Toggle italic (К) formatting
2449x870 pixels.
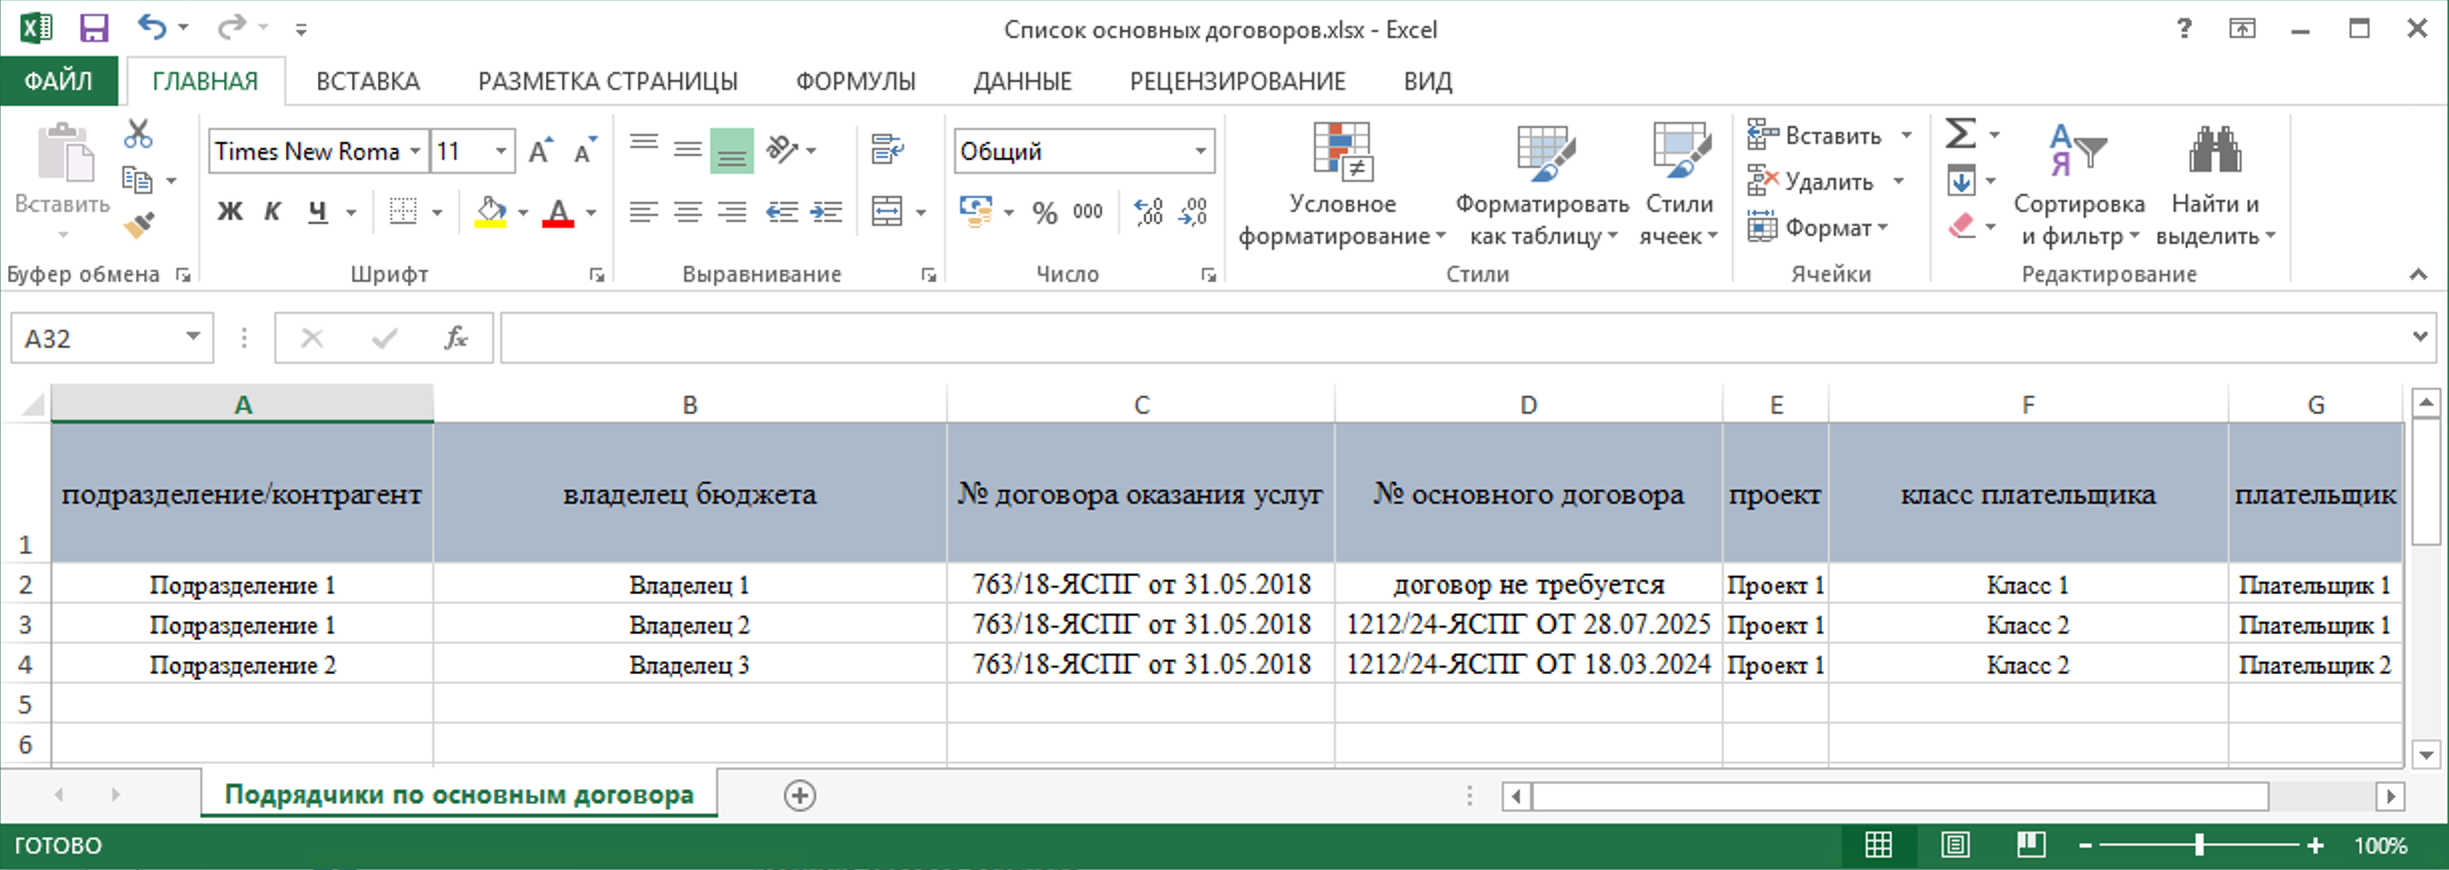point(272,212)
